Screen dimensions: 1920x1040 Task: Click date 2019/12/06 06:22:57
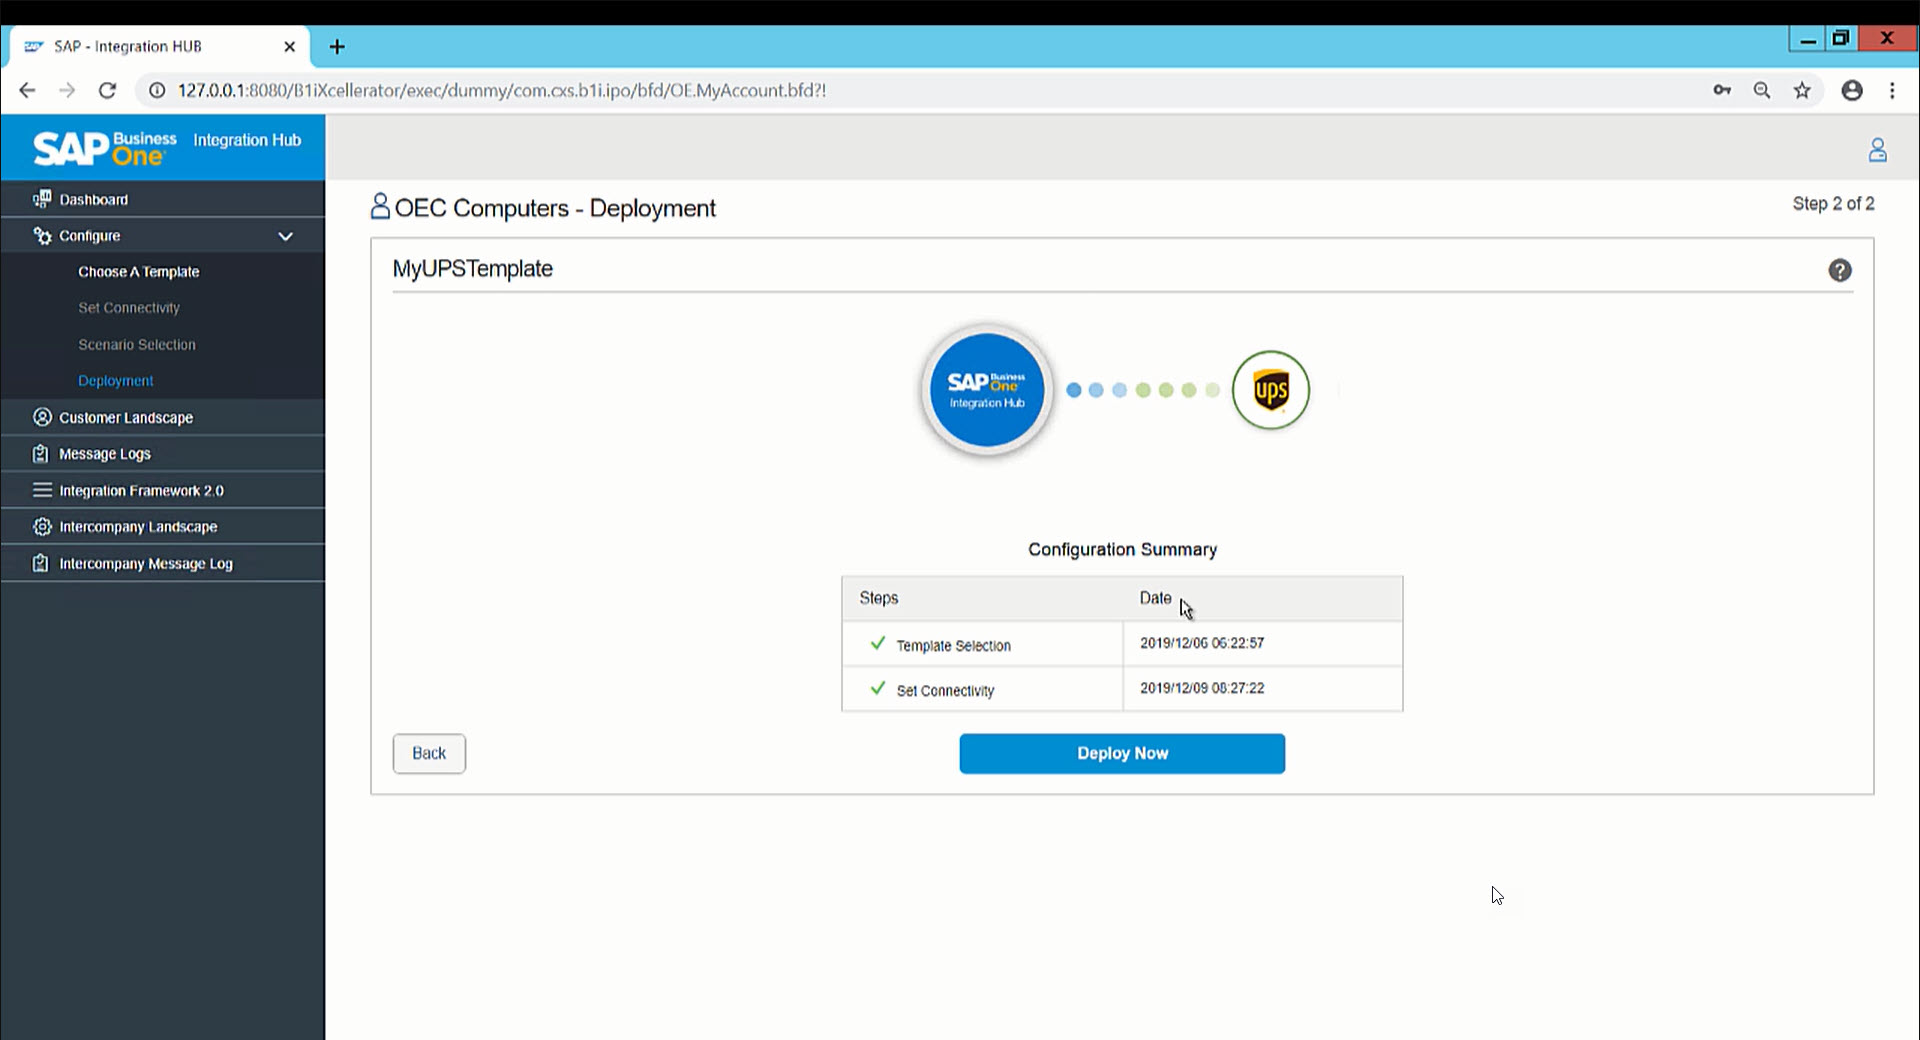click(1201, 643)
